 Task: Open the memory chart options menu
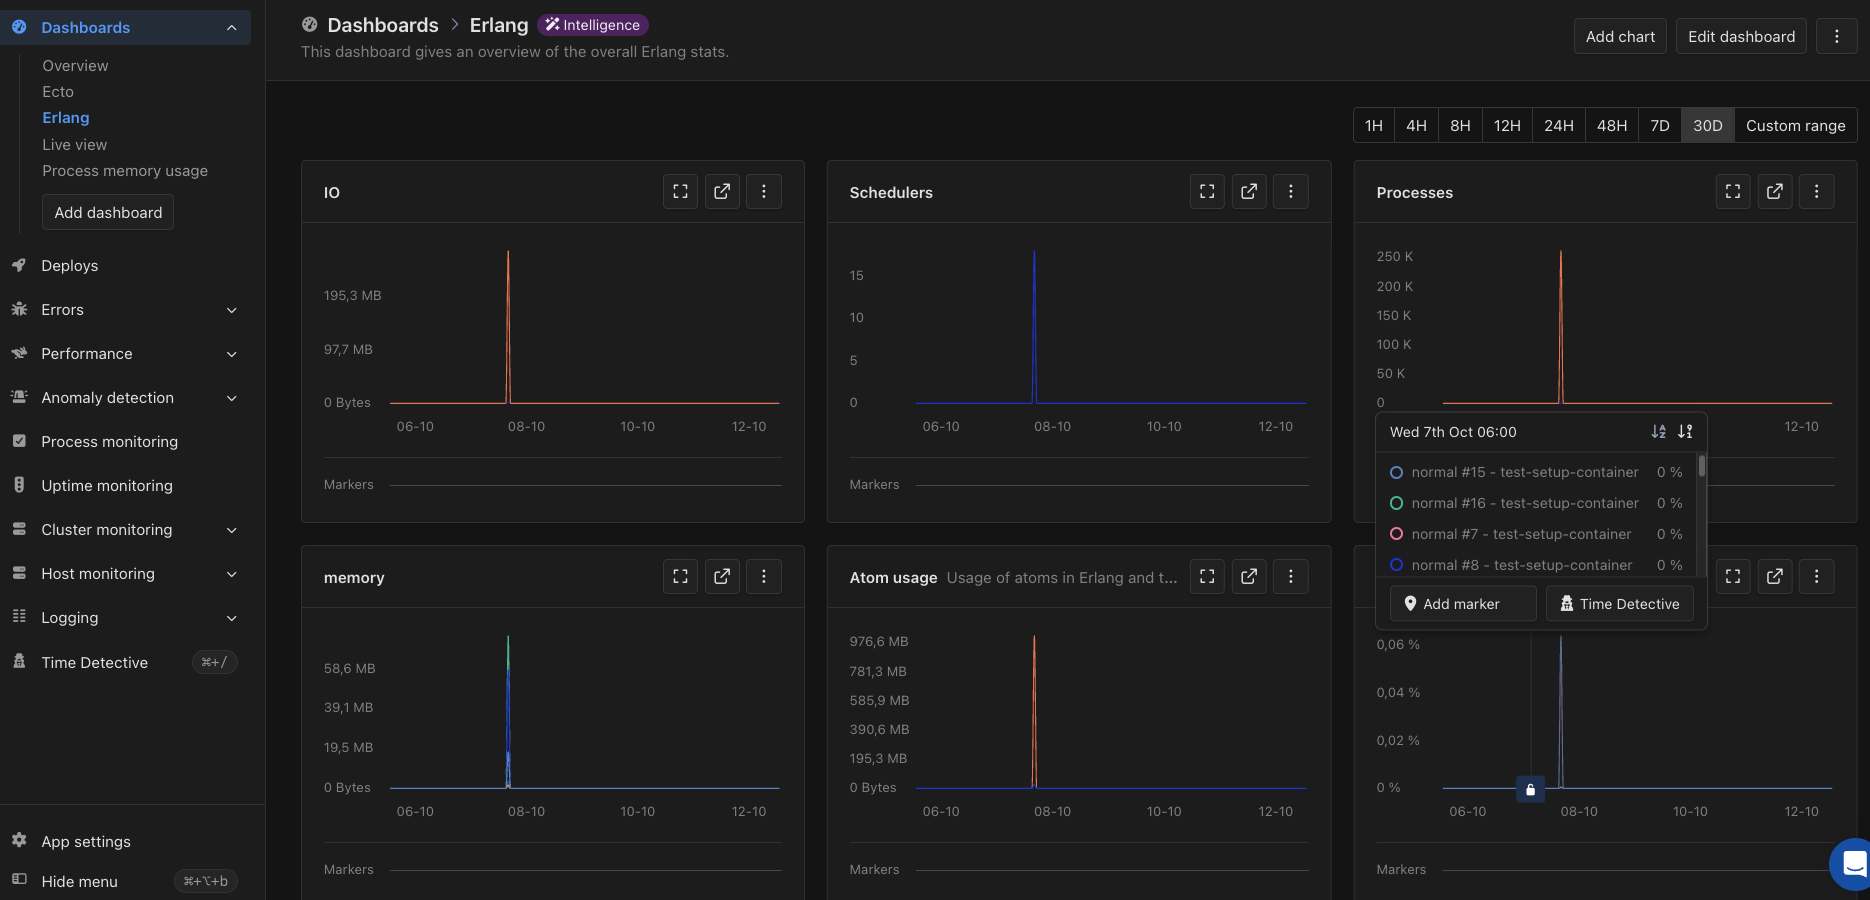tap(764, 577)
